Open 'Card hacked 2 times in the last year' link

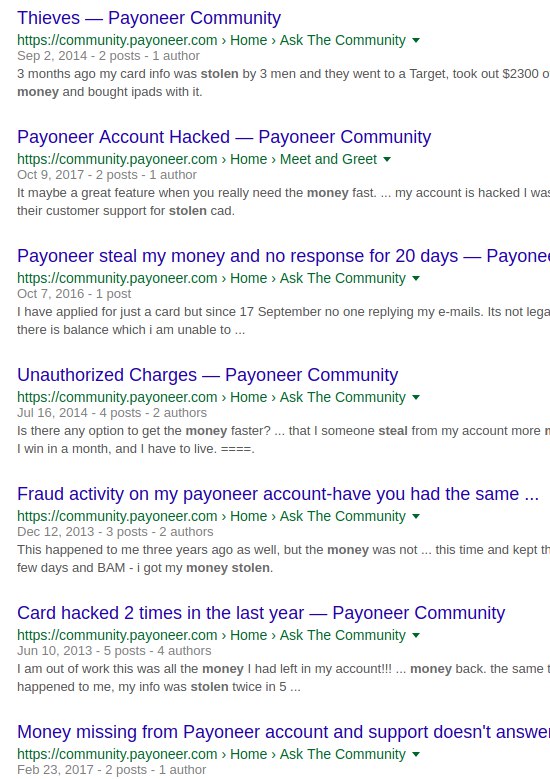click(x=261, y=613)
